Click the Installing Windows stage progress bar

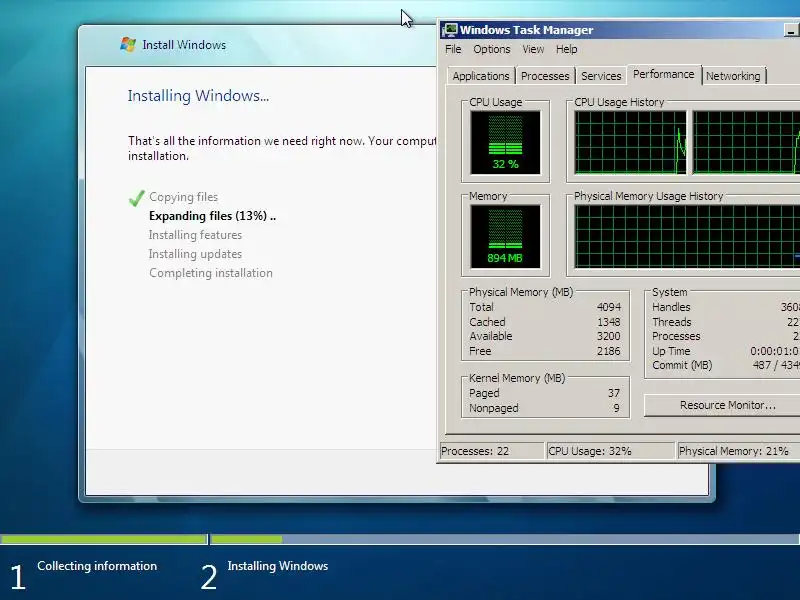click(505, 539)
